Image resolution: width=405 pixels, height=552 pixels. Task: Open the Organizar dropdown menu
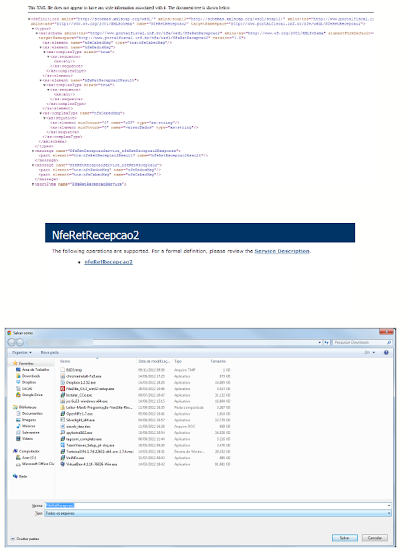(22, 352)
